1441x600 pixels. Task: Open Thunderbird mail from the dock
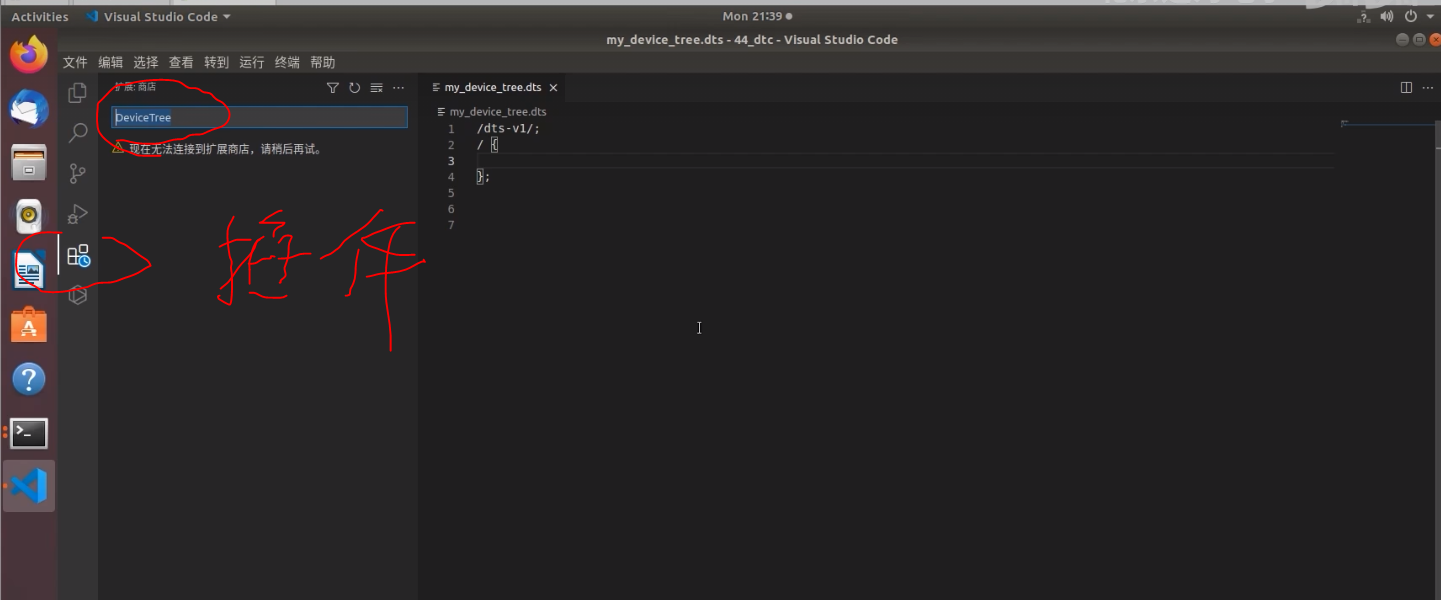29,109
